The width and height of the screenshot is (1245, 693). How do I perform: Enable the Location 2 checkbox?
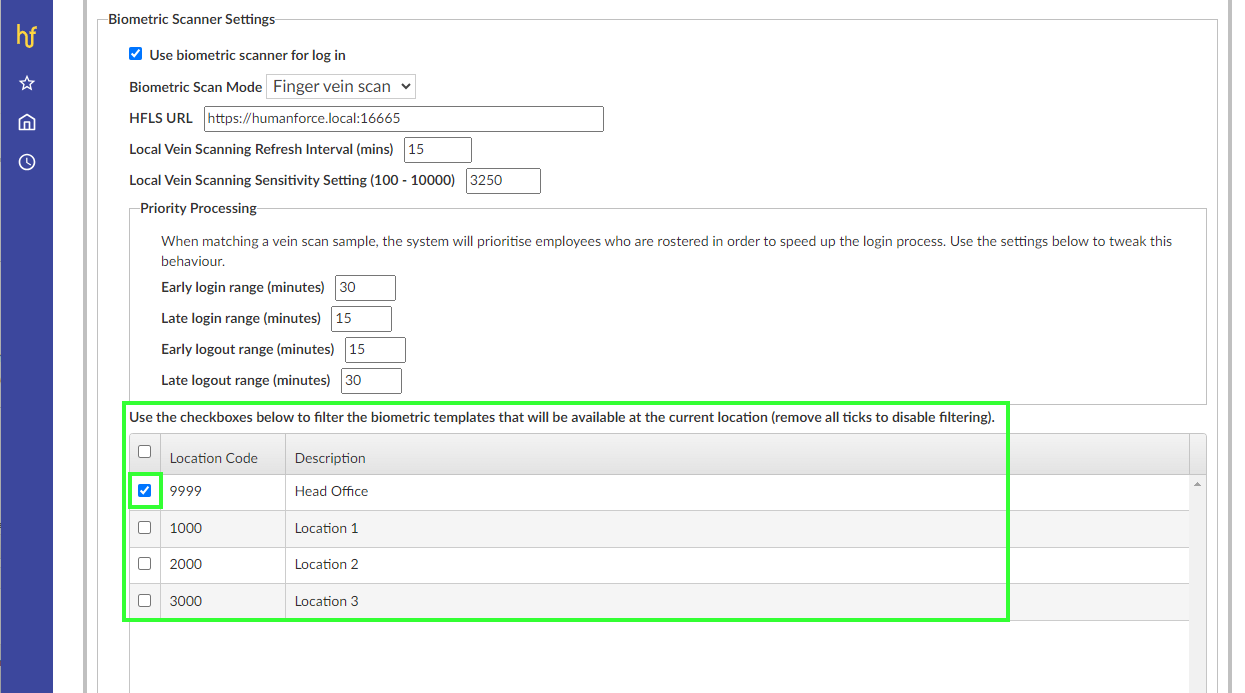pos(145,564)
